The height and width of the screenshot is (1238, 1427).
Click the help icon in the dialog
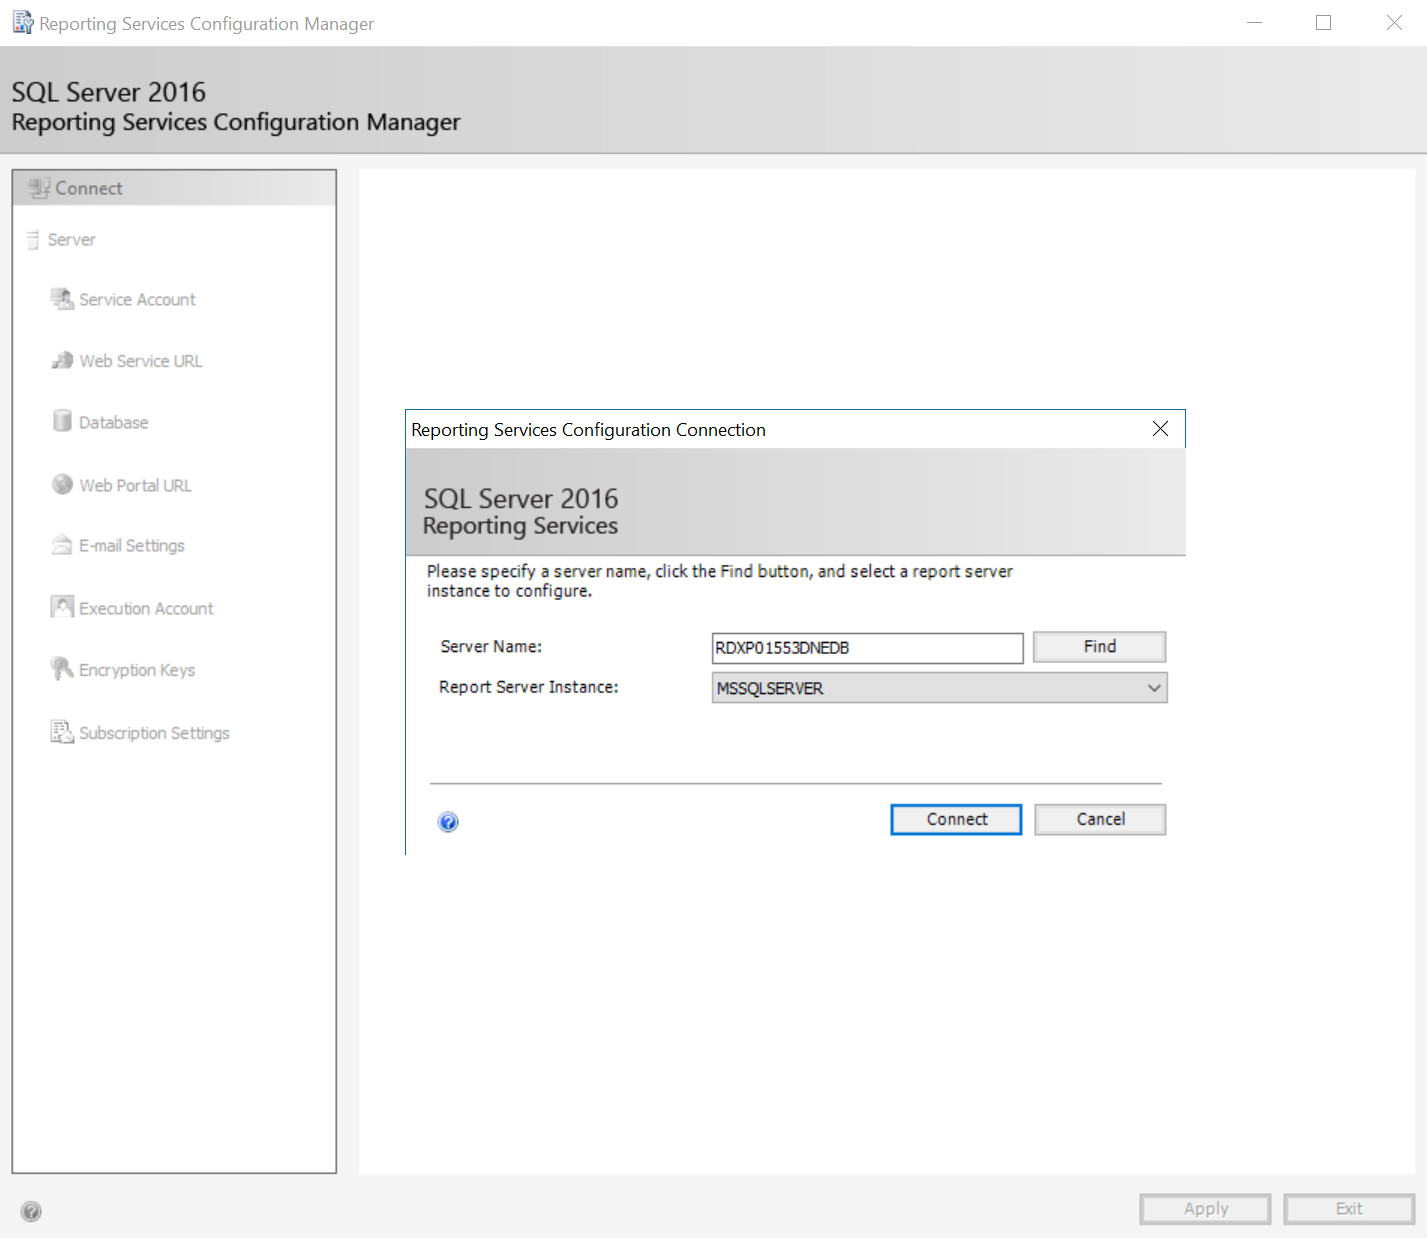(447, 822)
